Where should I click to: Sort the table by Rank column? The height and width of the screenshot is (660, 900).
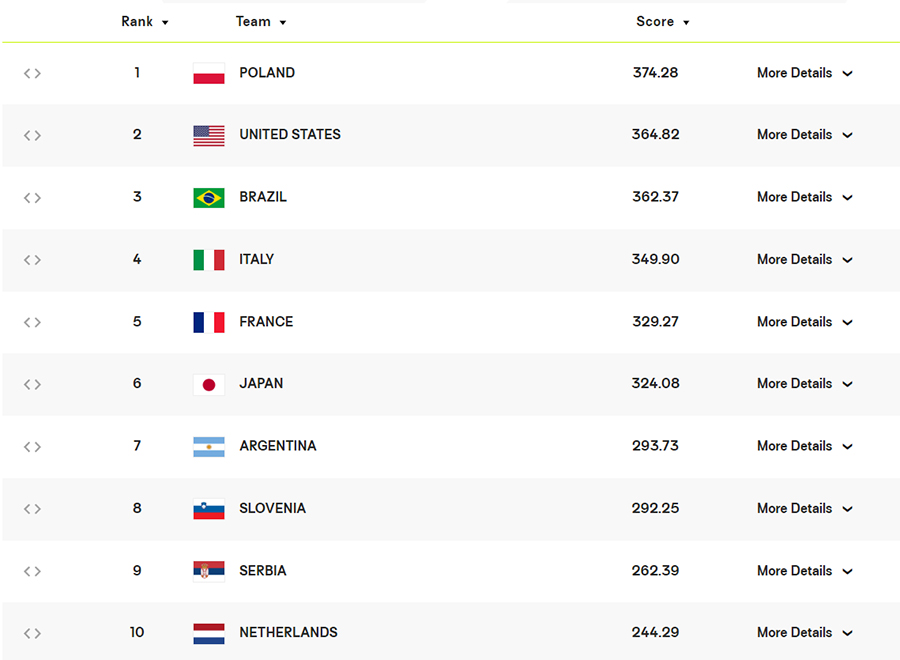click(145, 22)
